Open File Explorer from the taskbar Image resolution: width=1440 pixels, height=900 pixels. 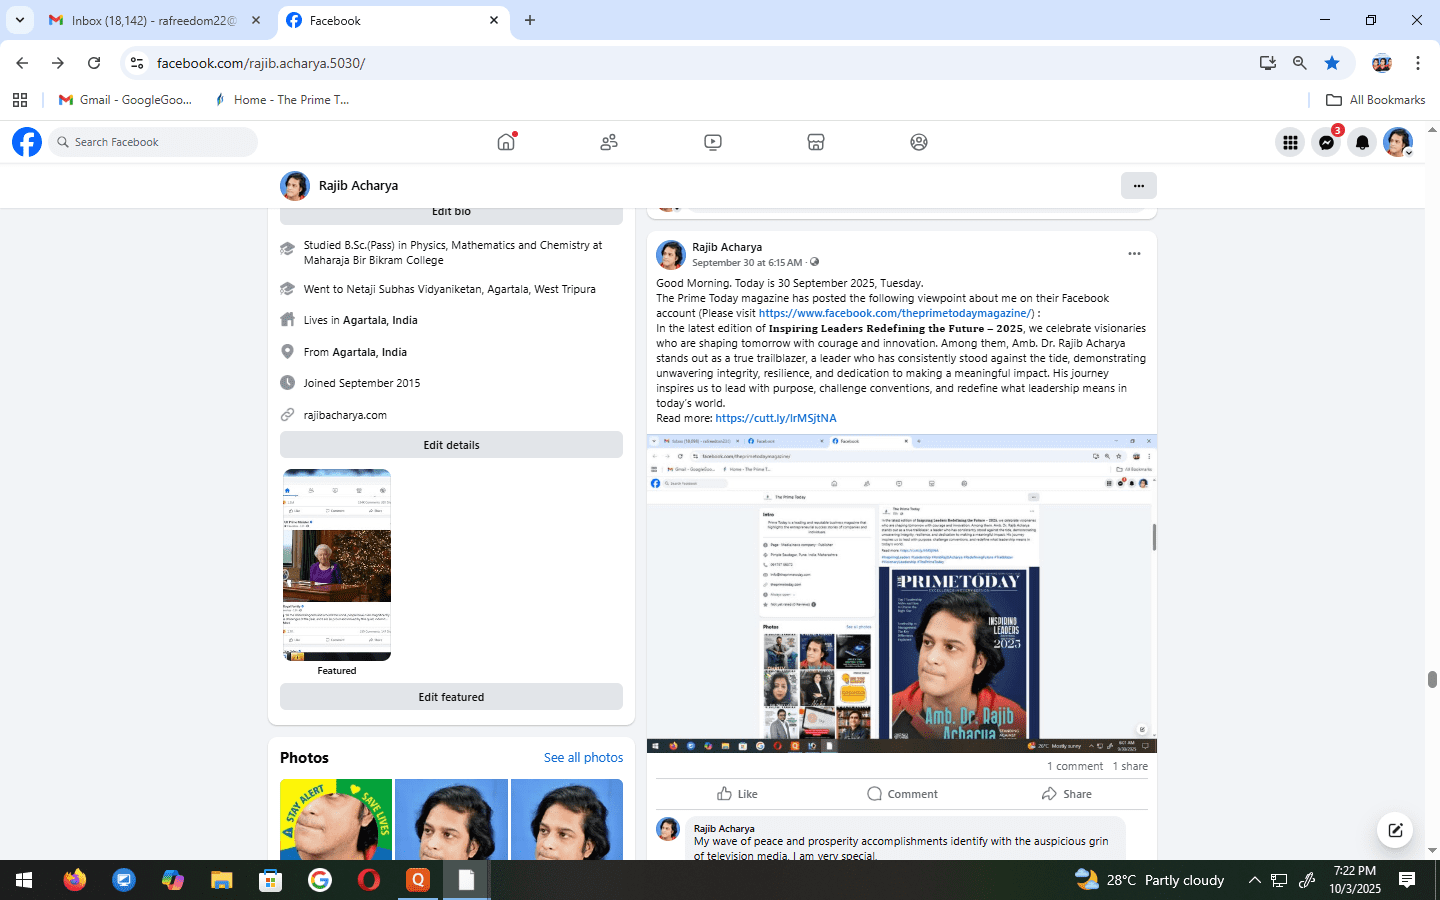click(x=221, y=880)
